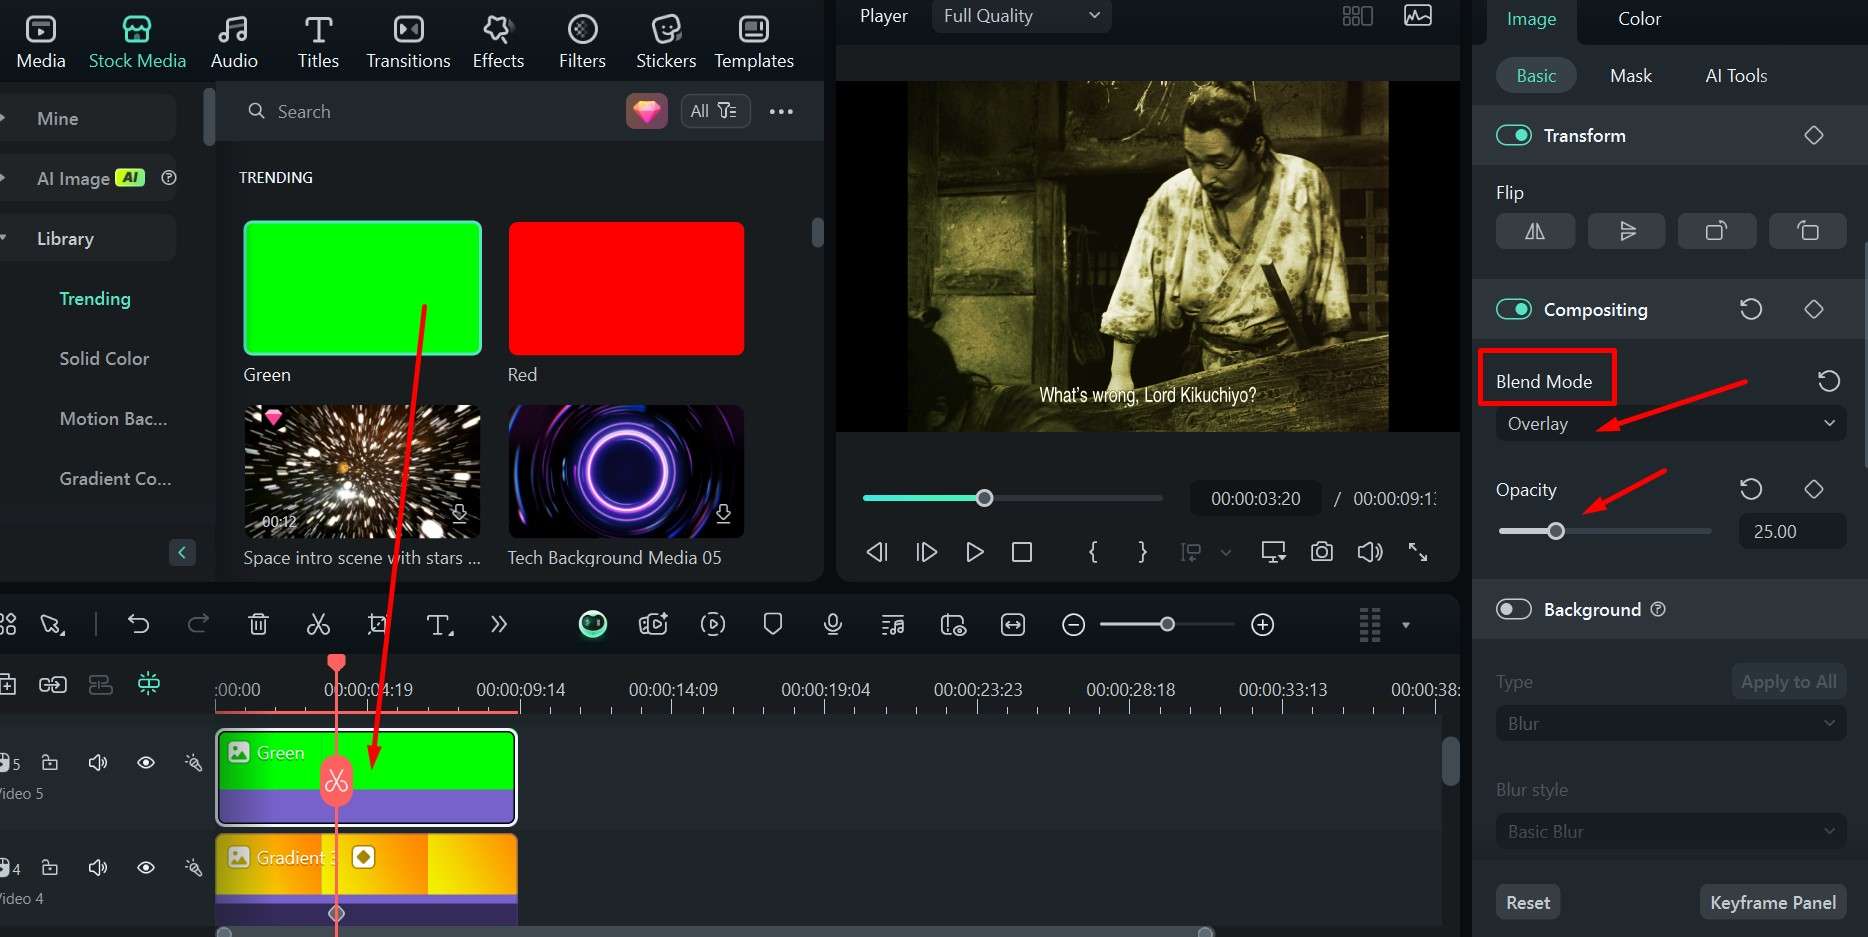Switch to the Color tab
The height and width of the screenshot is (937, 1868).
tap(1639, 19)
